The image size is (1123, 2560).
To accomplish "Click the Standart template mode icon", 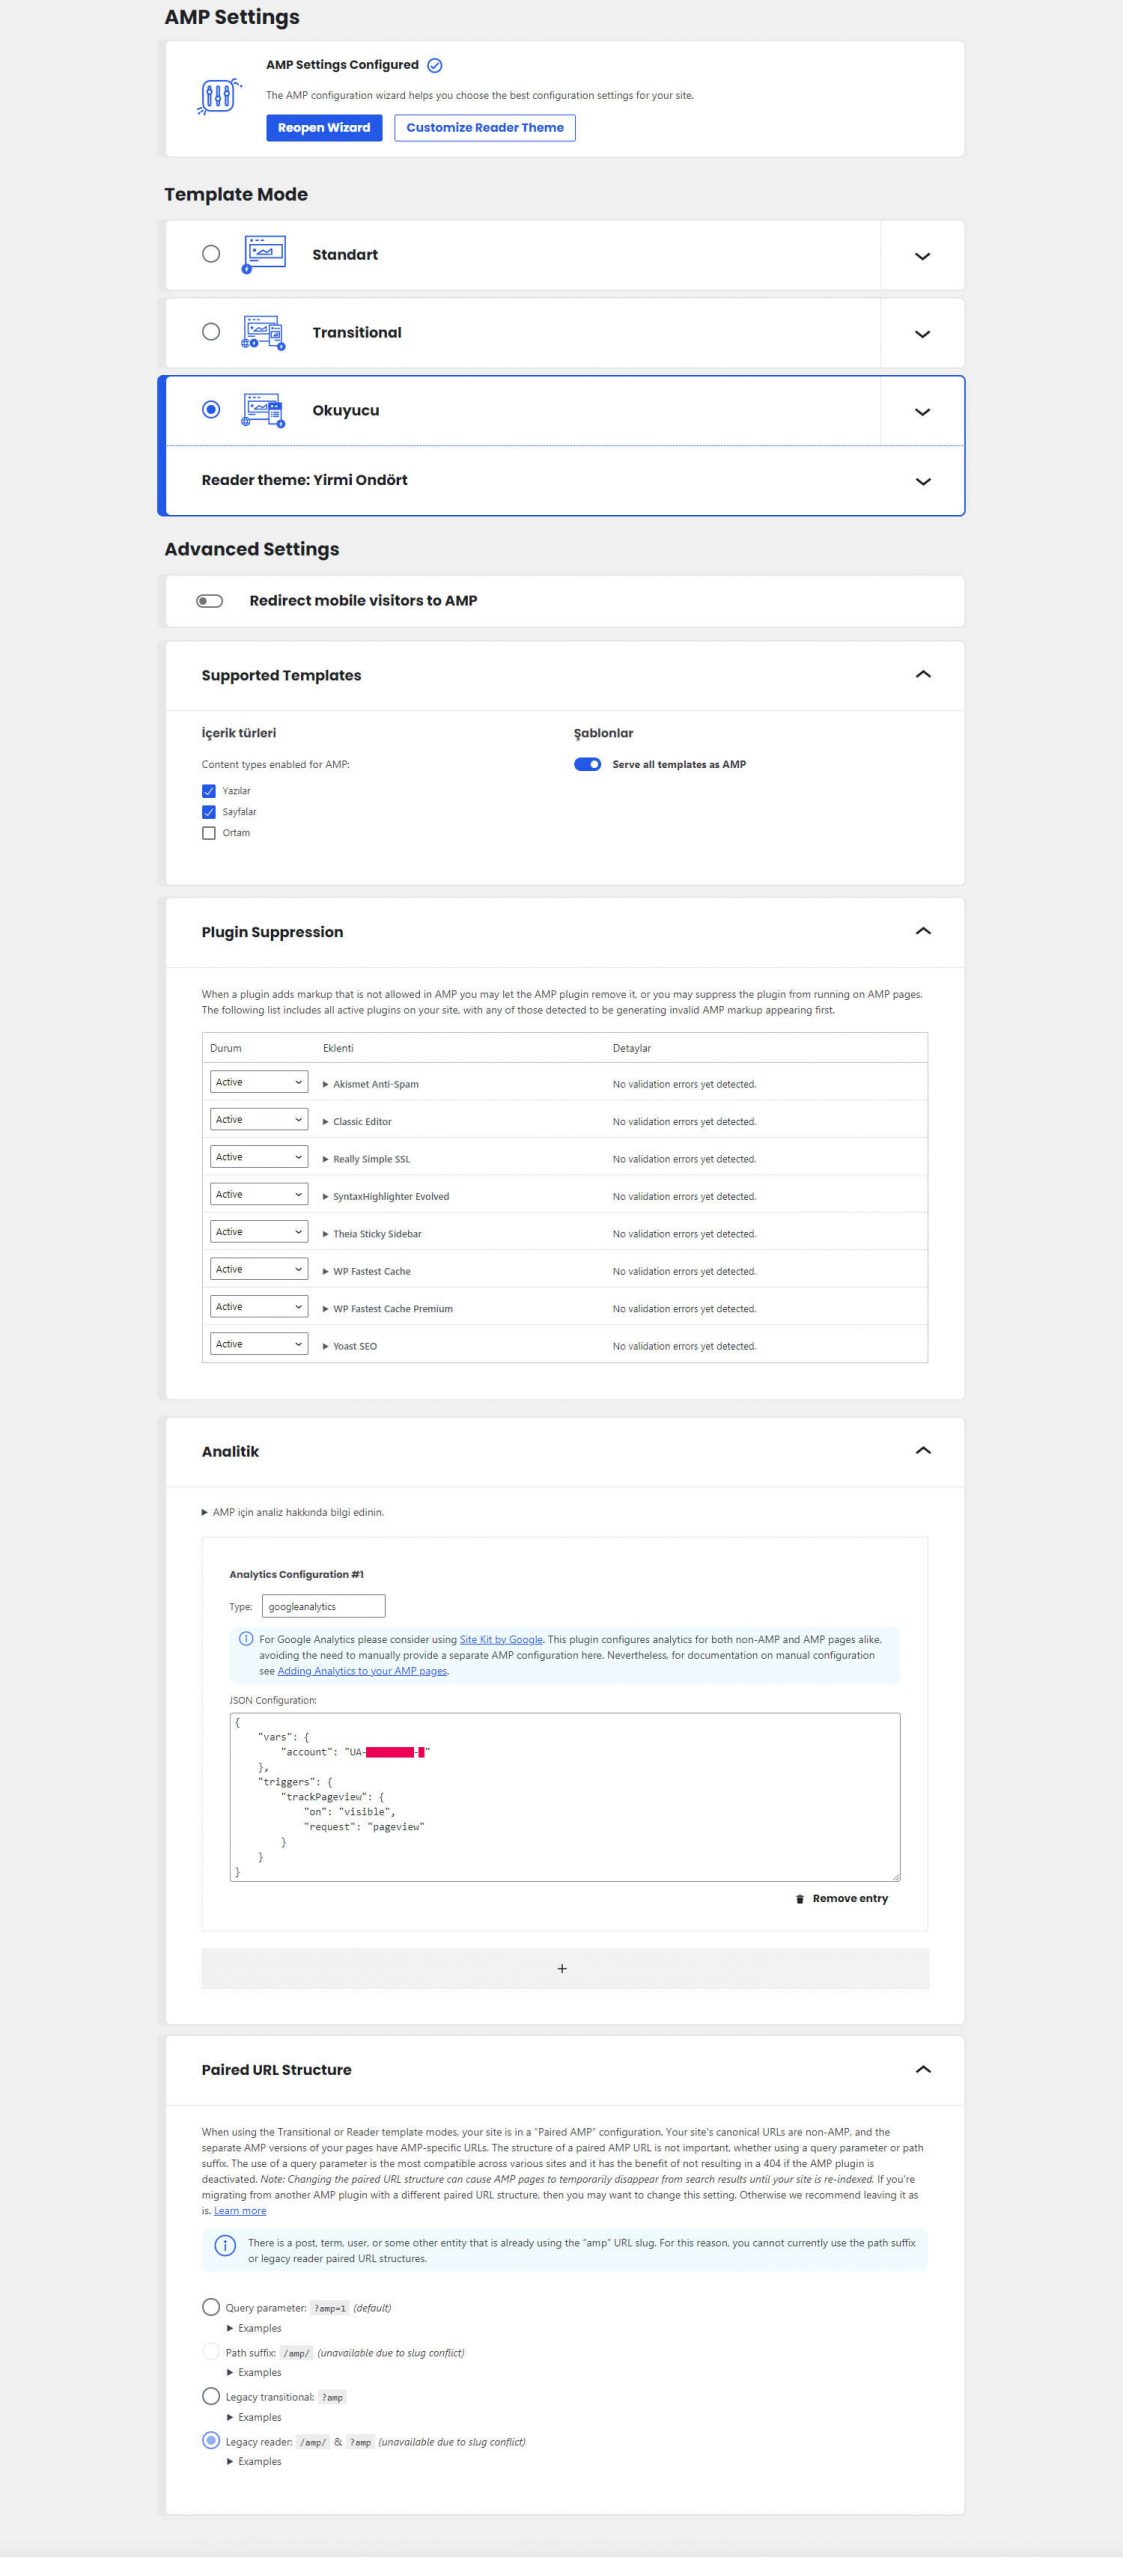I will [264, 254].
